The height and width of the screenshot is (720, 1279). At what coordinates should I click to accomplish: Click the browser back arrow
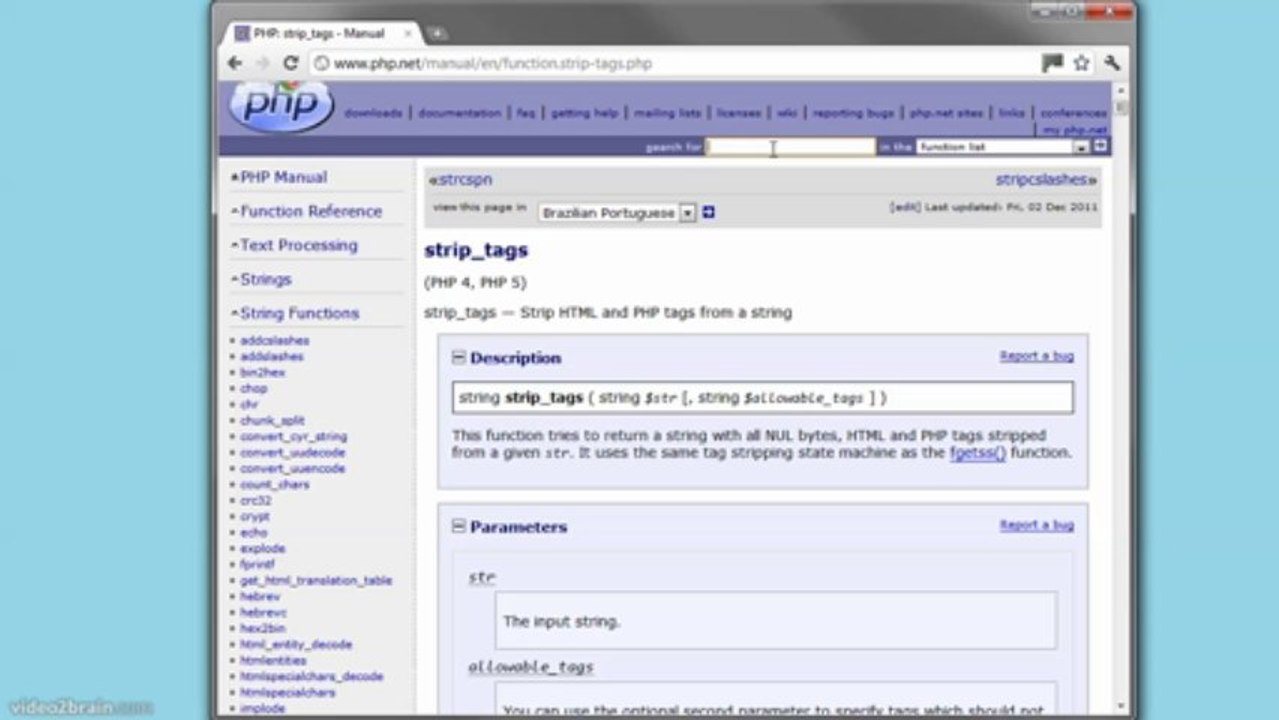coord(235,63)
